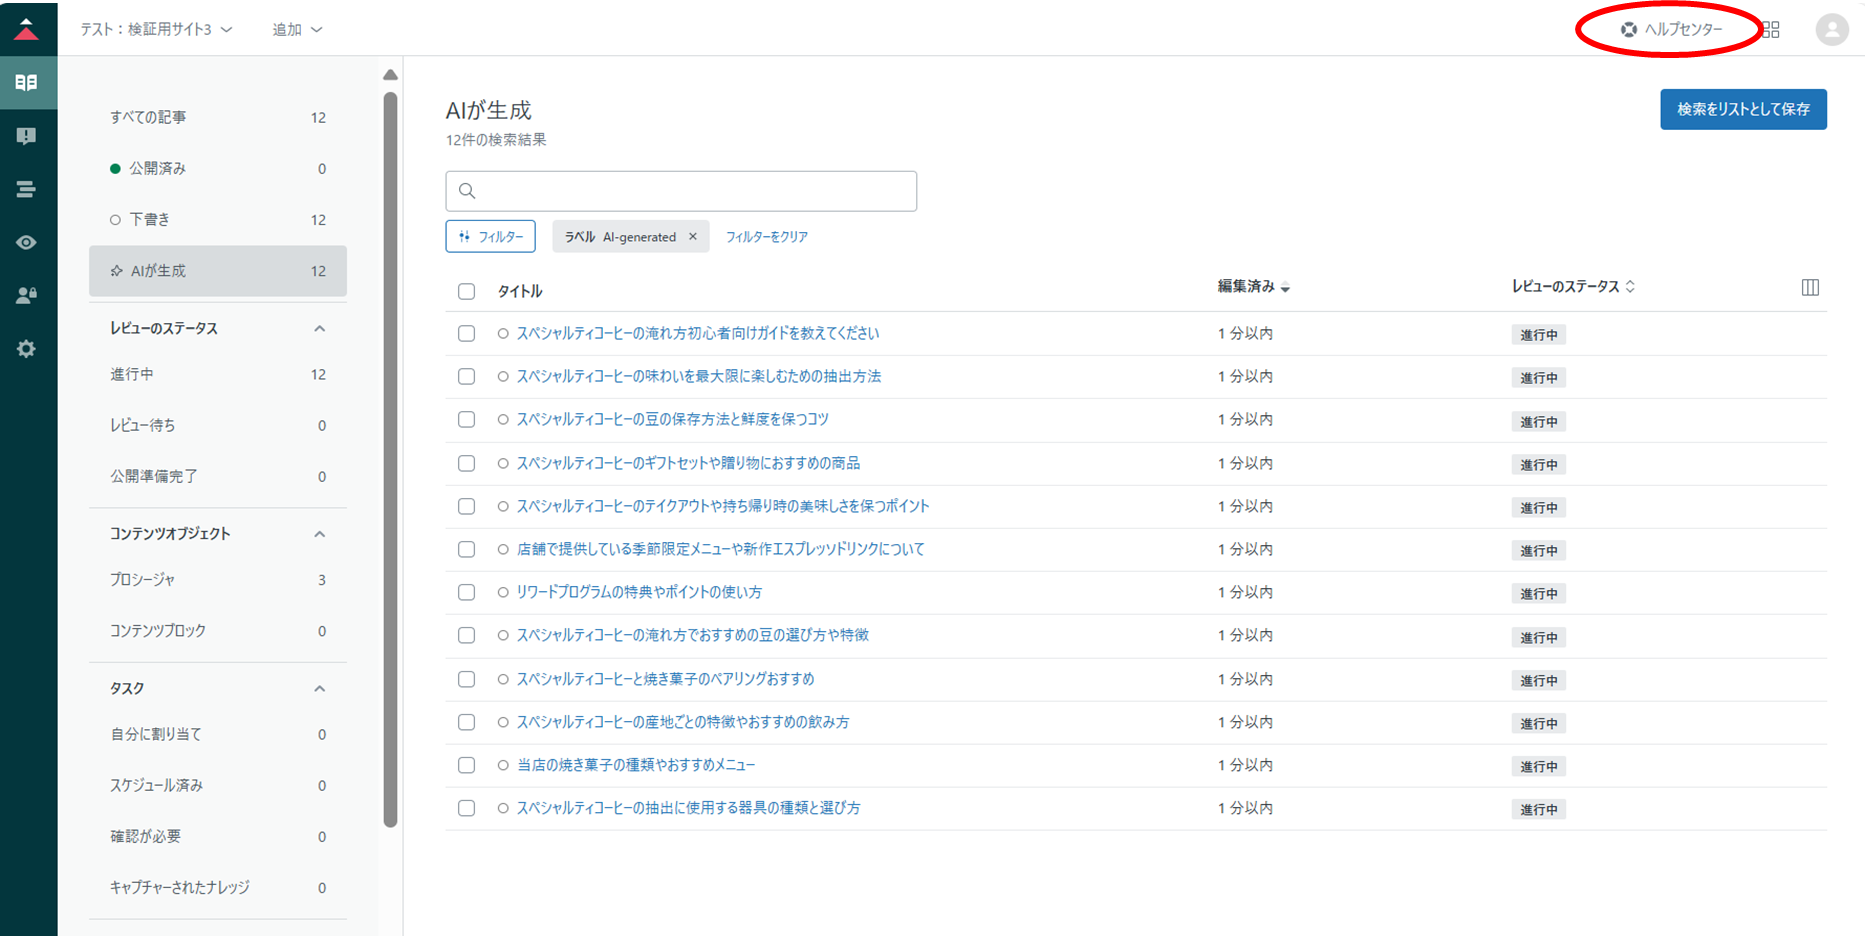Open the 追加 dropdown menu
The image size is (1865, 936).
(x=297, y=30)
